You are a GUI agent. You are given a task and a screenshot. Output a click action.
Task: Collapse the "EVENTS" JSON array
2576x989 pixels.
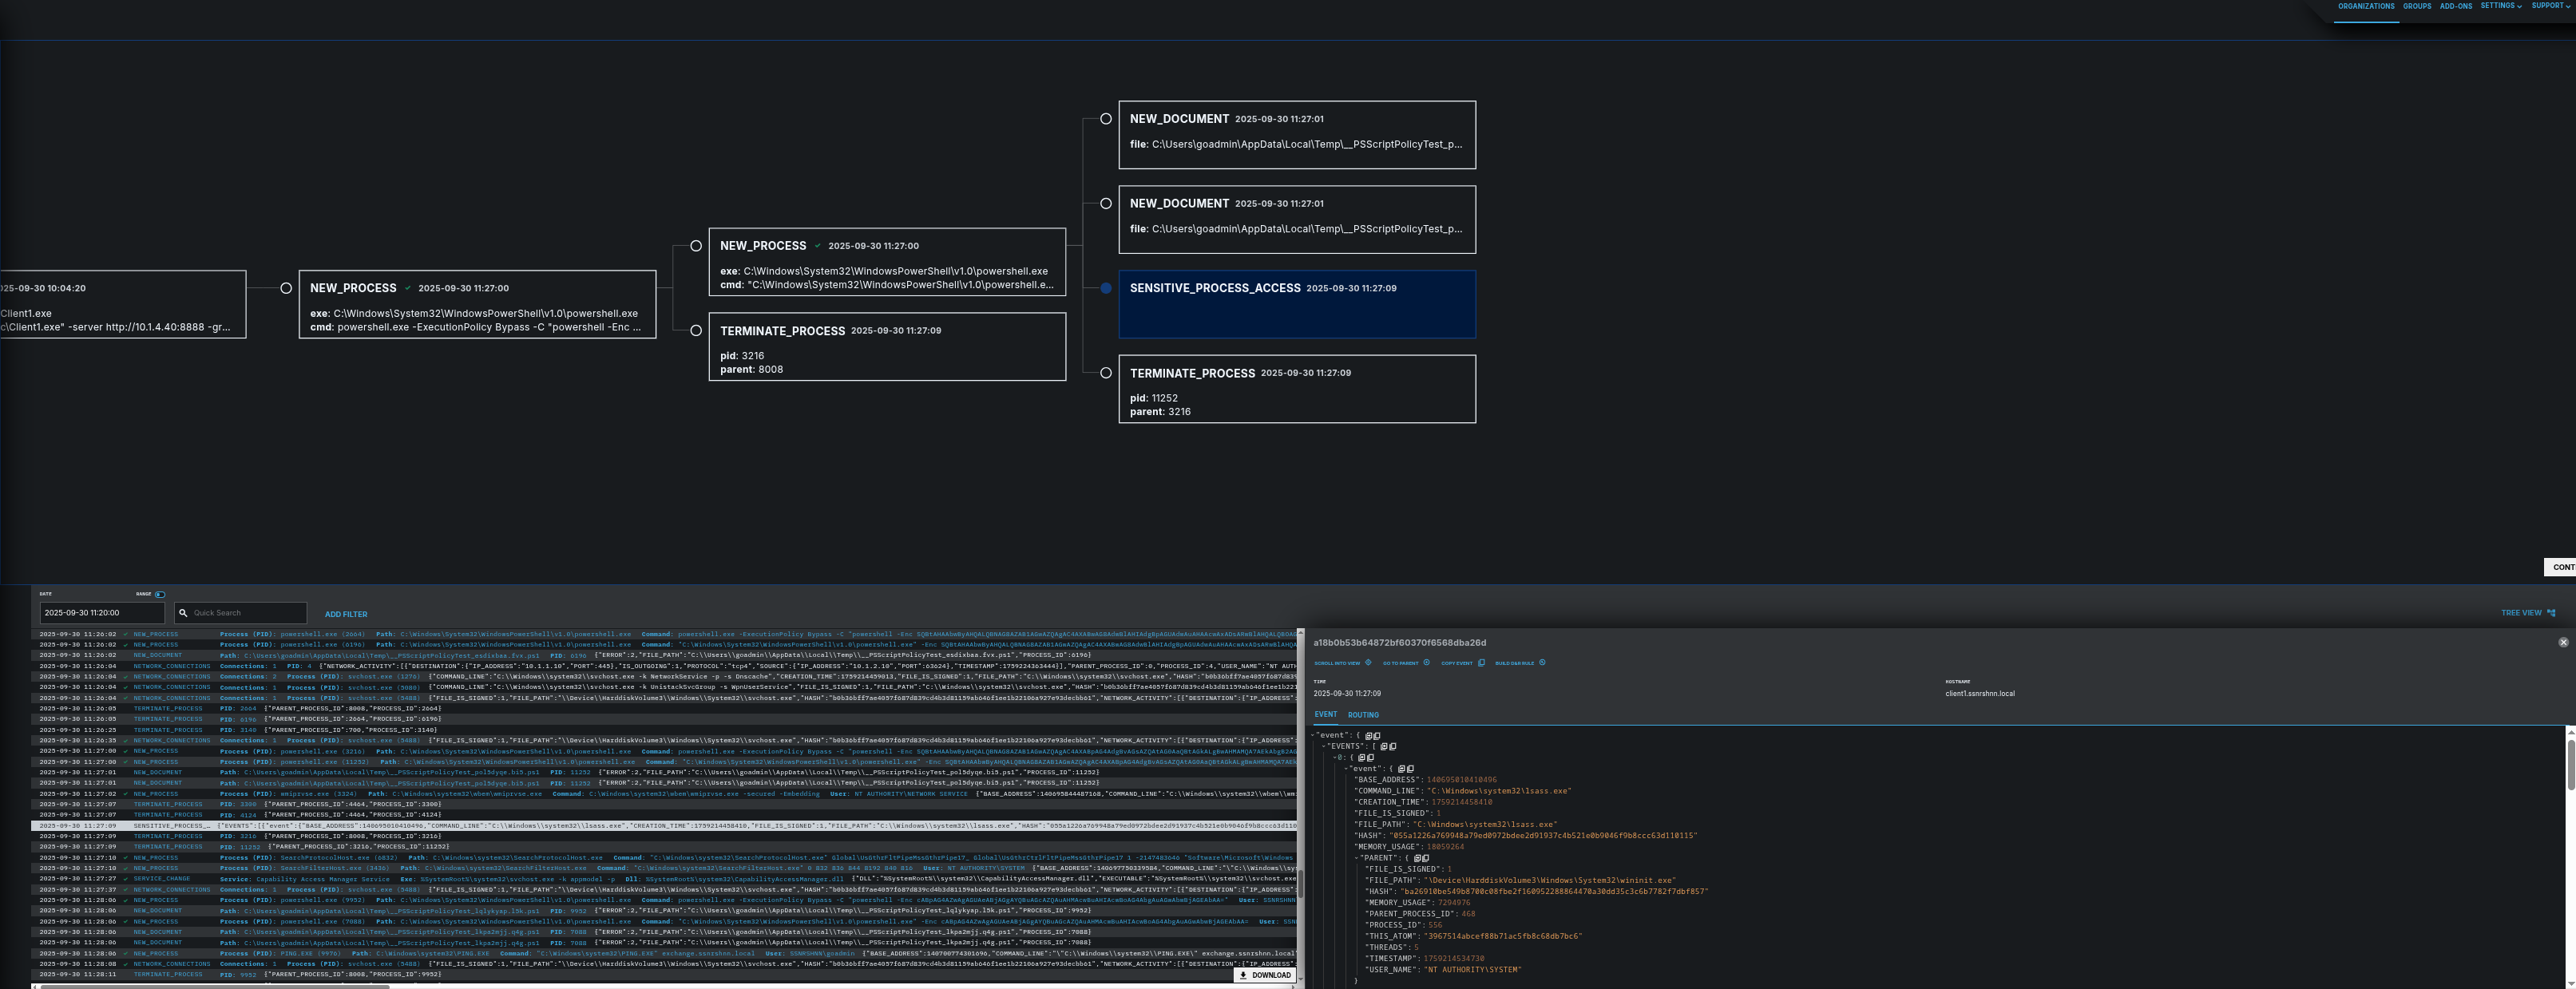click(1324, 746)
